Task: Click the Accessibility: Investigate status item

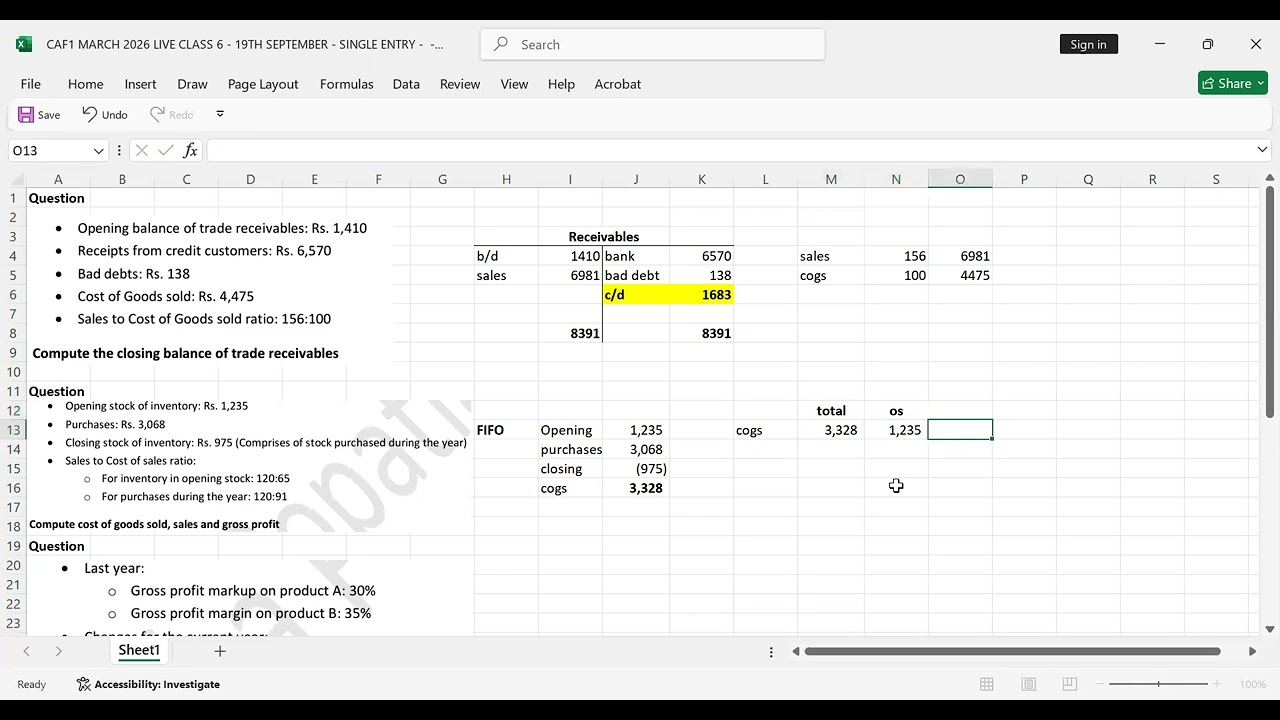Action: [148, 684]
